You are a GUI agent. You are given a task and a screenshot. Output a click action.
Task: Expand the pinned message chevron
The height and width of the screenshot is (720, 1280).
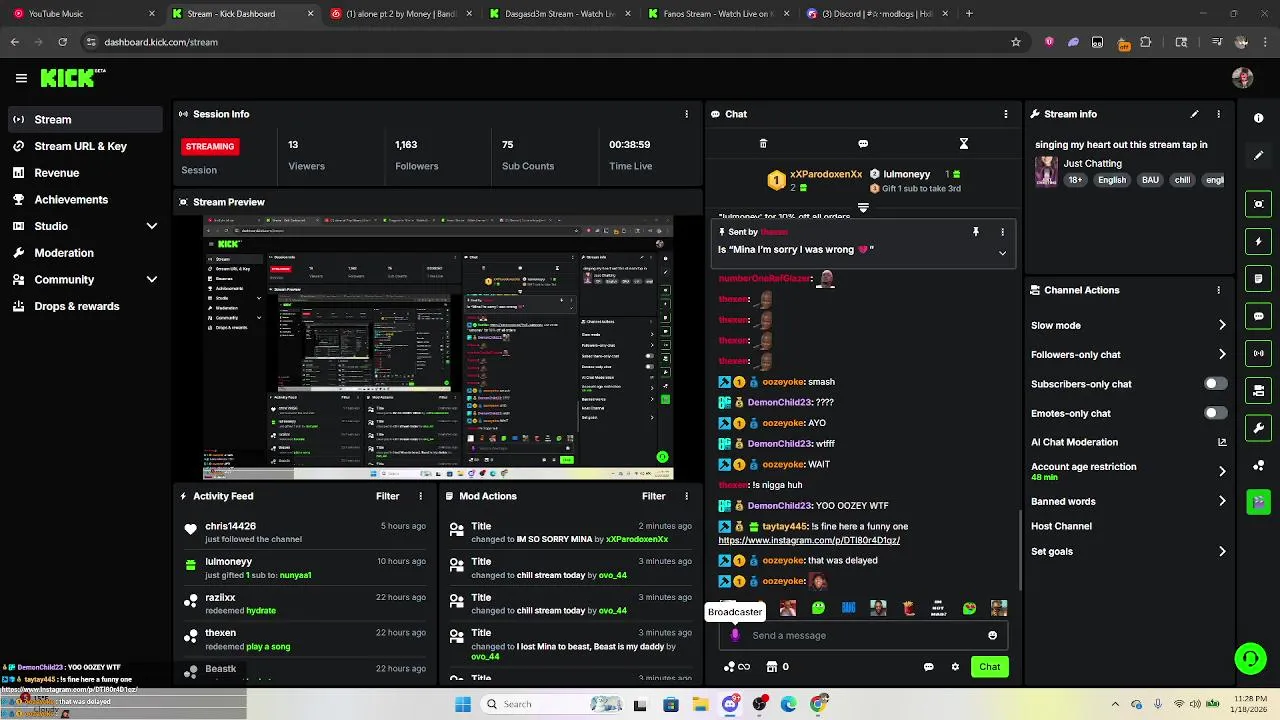tap(1002, 253)
